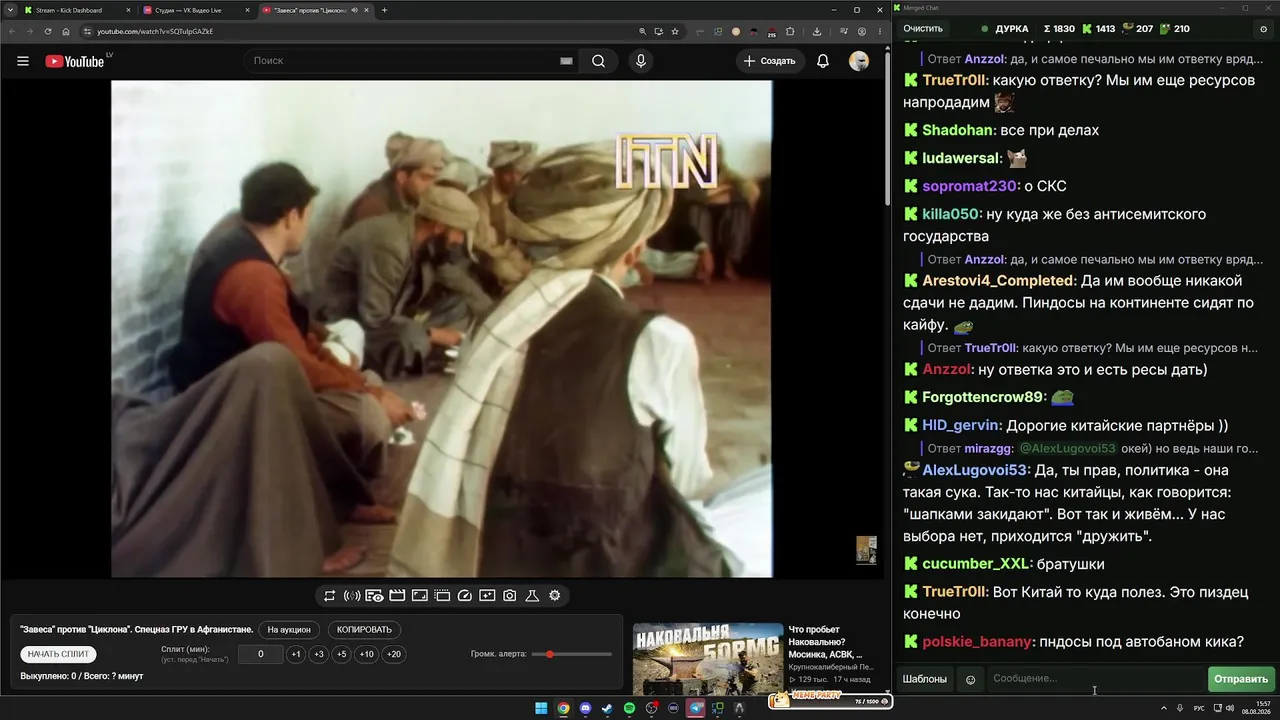Open player toolbar settings gear
This screenshot has height=720, width=1280.
555,596
